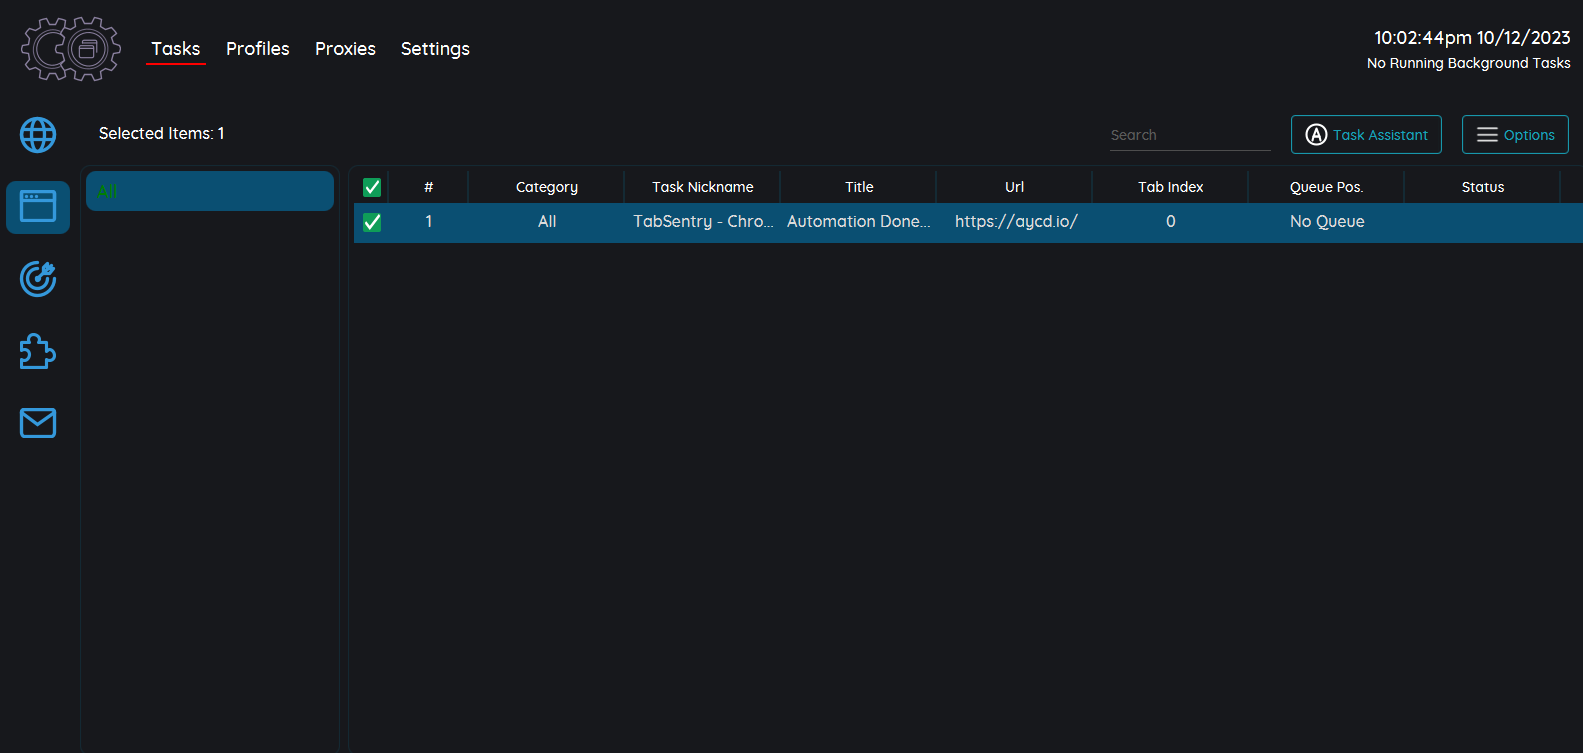Open the globe browser sidebar icon

click(38, 135)
